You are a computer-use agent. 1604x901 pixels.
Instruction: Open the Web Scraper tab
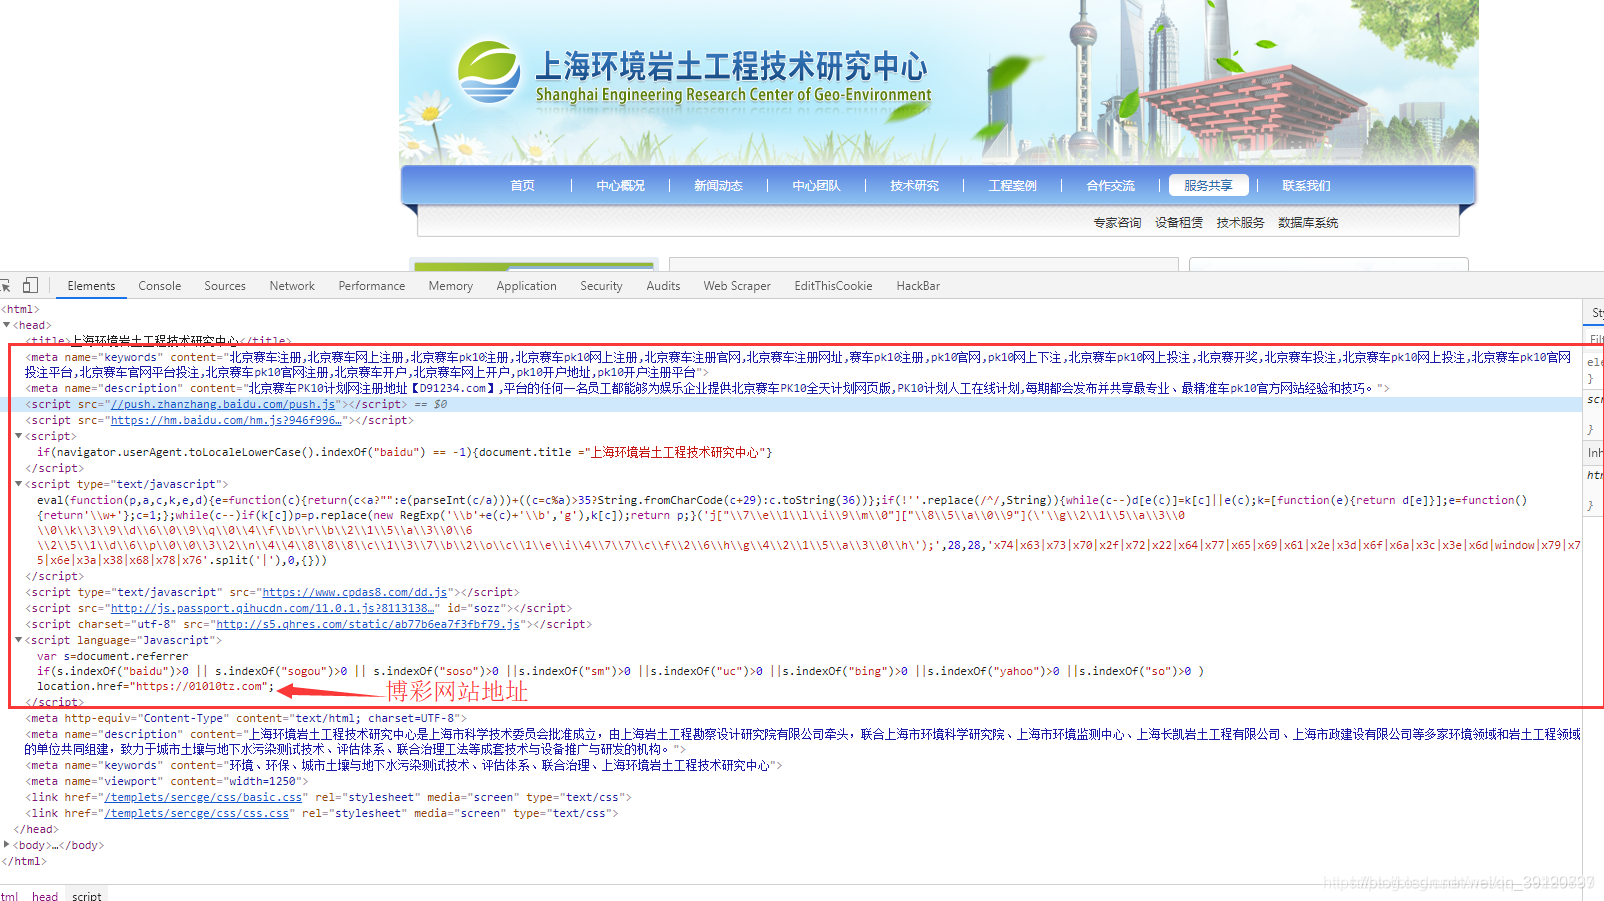coord(737,286)
